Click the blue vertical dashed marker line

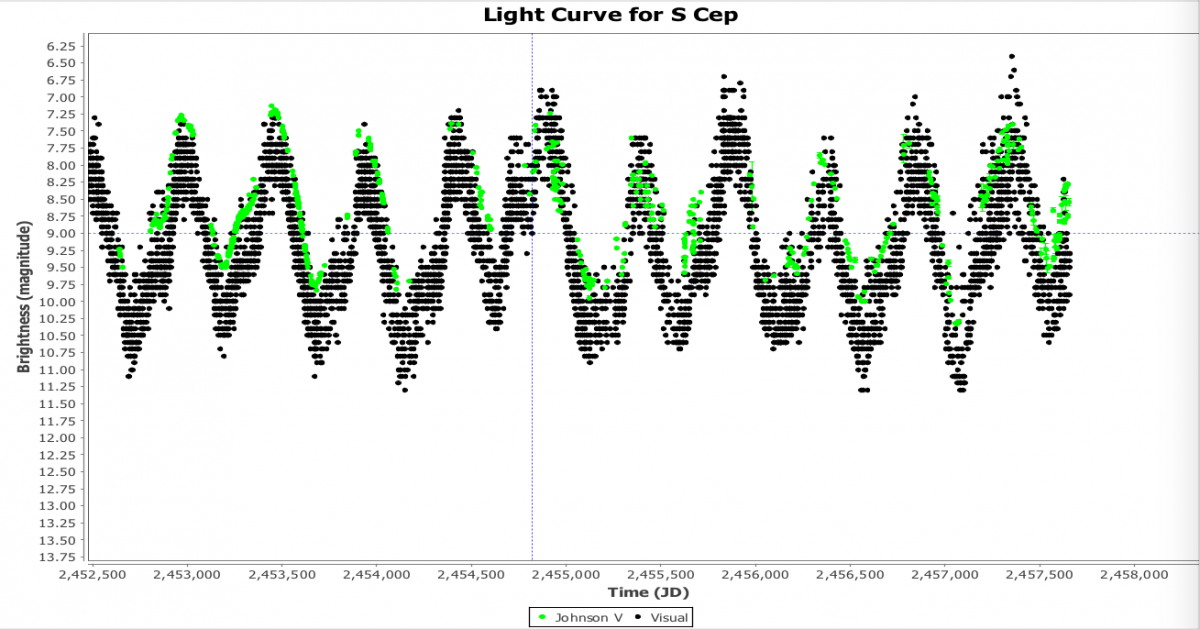click(x=532, y=400)
